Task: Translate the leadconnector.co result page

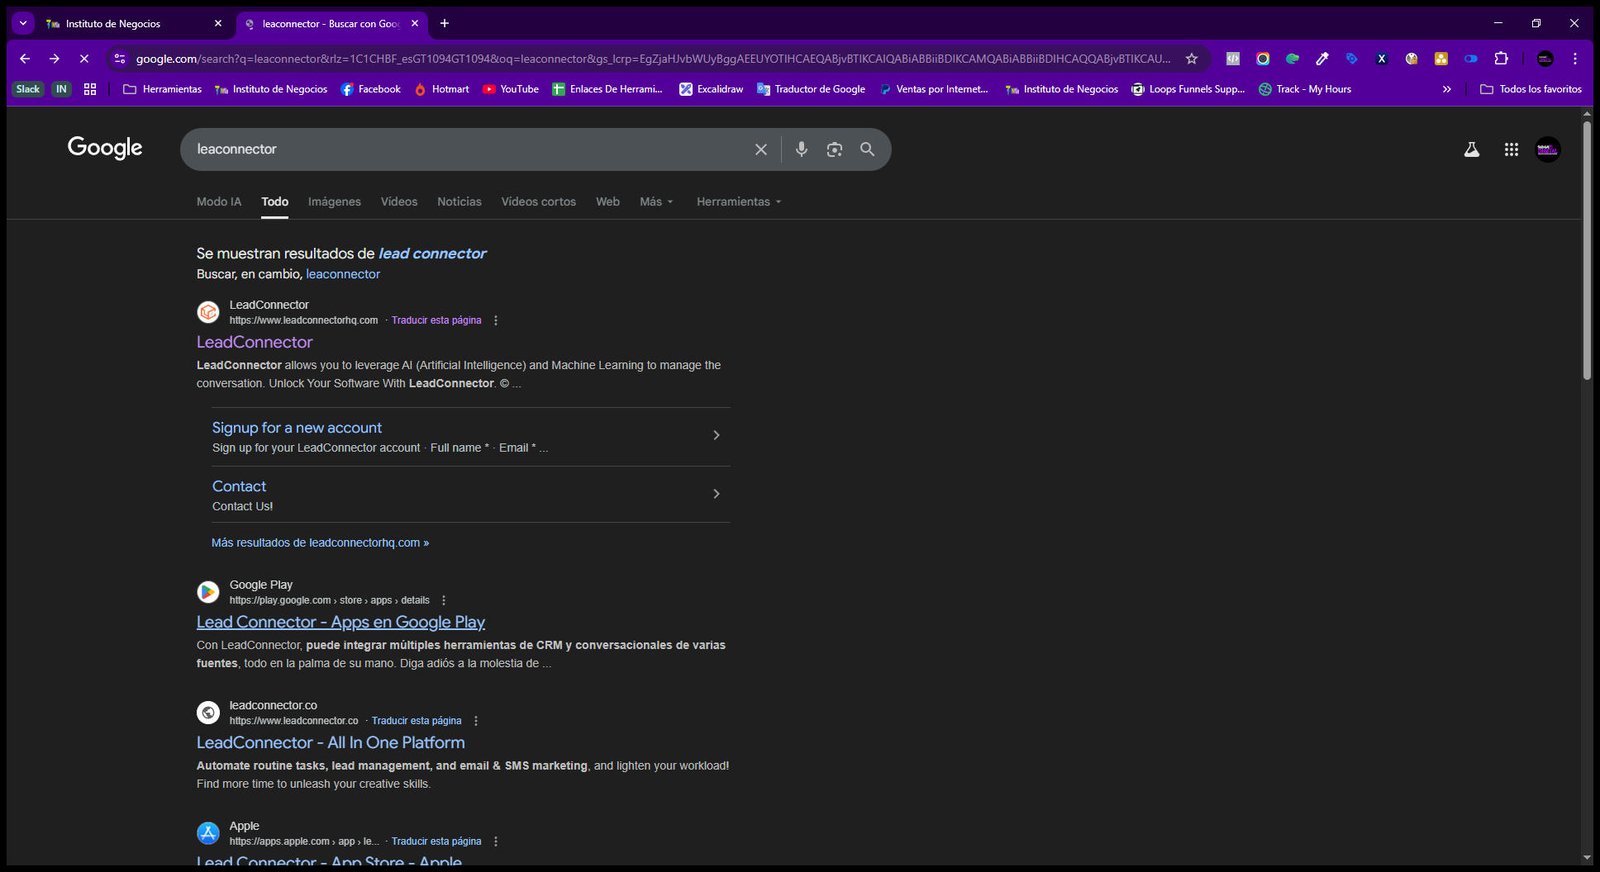Action: point(417,721)
